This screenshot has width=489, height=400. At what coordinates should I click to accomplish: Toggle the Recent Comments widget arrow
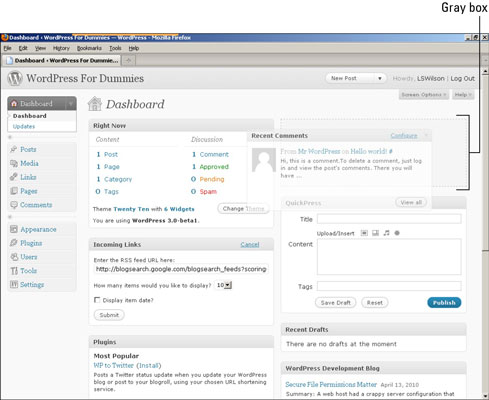click(426, 136)
